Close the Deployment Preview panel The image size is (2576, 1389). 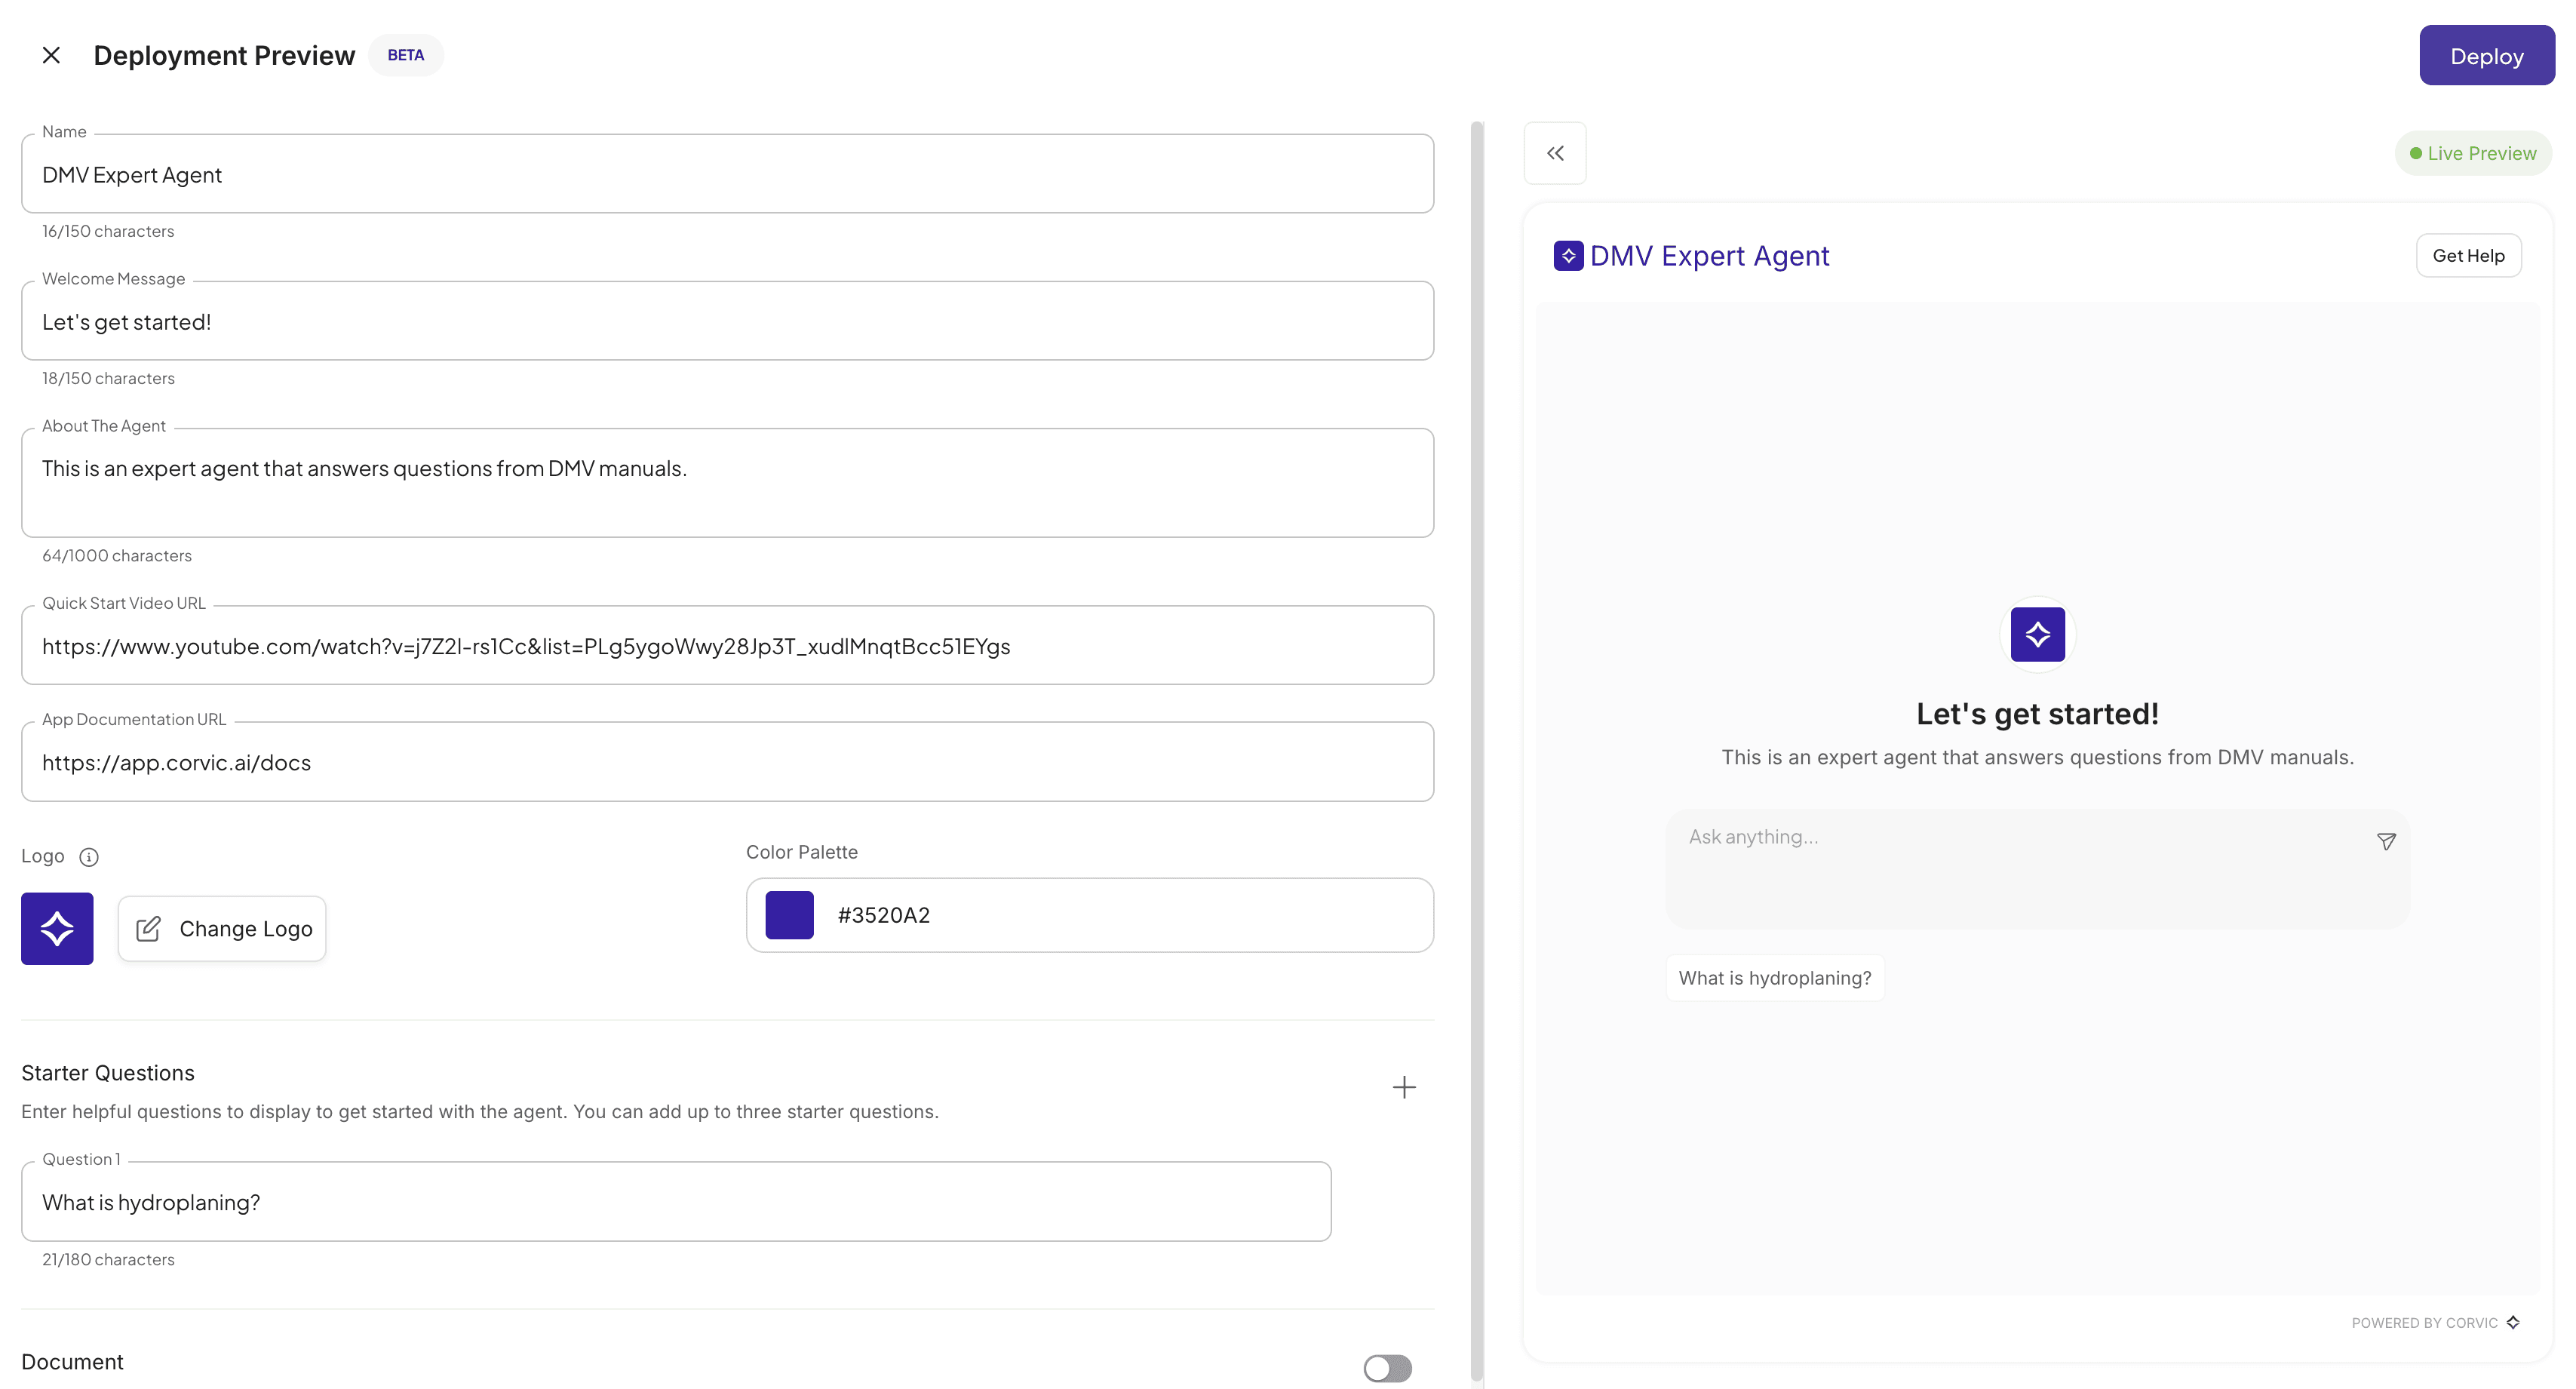point(51,55)
